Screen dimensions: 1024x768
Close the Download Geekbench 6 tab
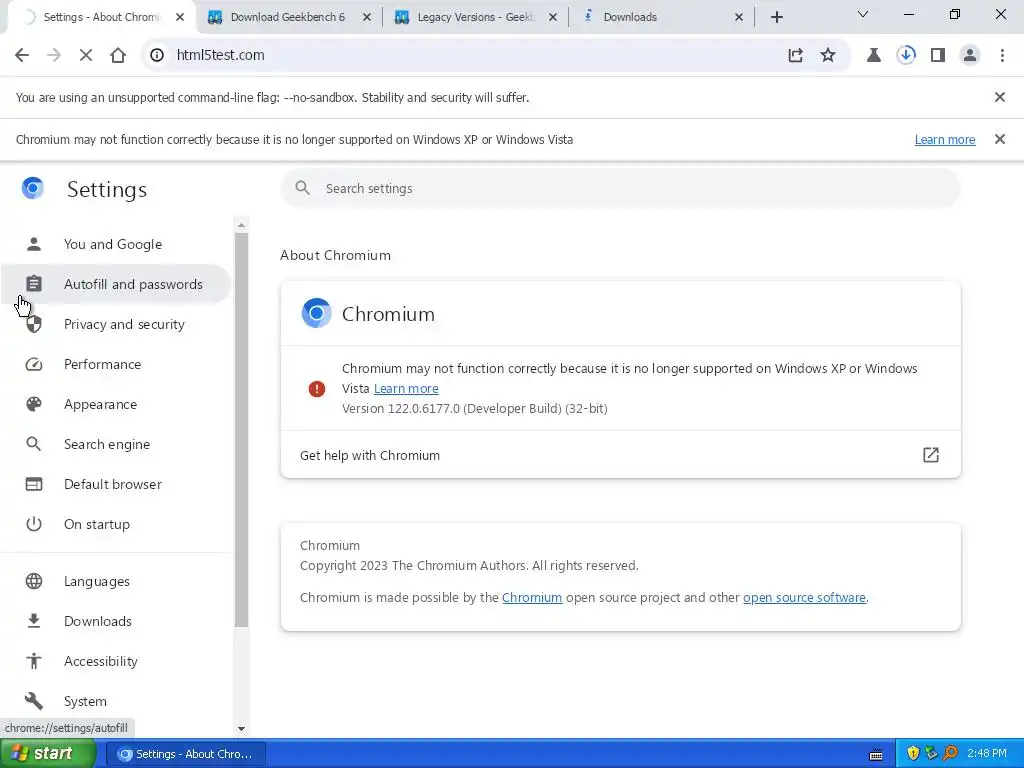[x=367, y=17]
